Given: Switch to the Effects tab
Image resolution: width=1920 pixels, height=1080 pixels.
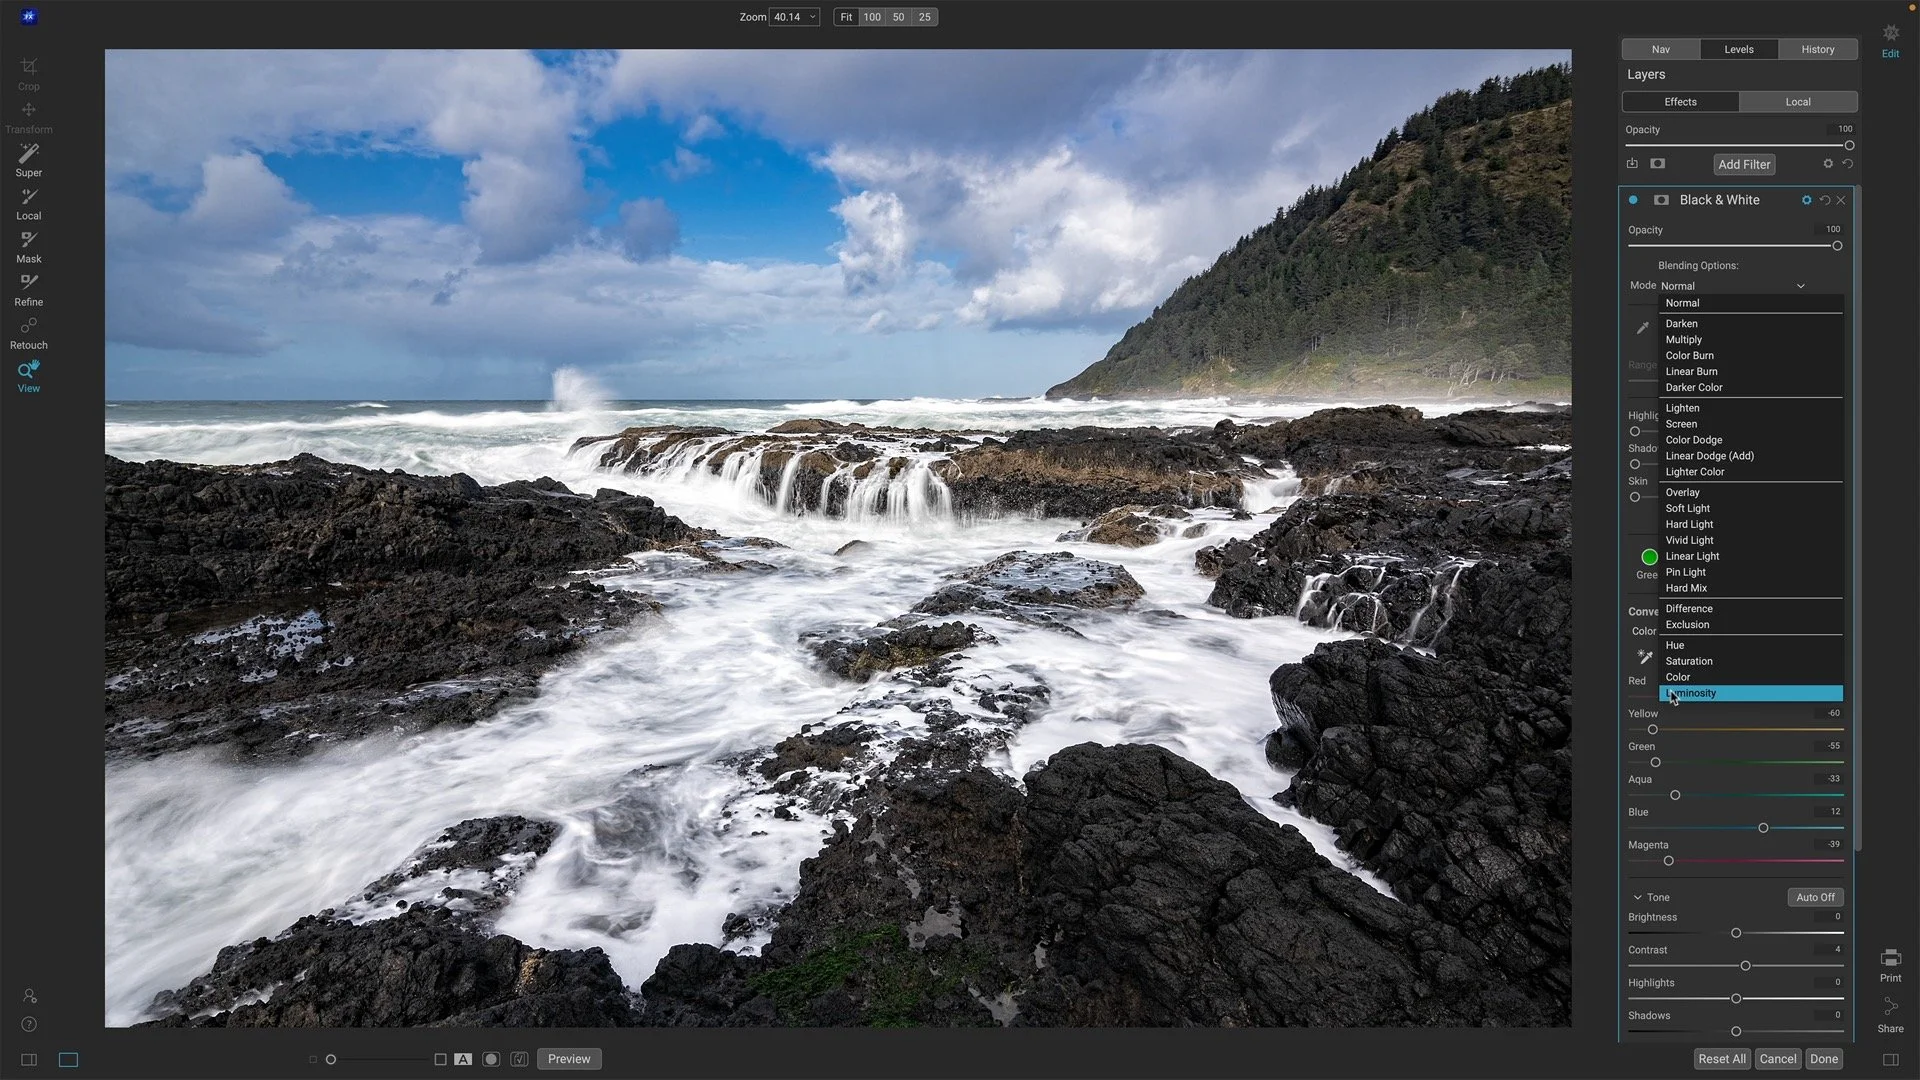Looking at the screenshot, I should 1679,101.
